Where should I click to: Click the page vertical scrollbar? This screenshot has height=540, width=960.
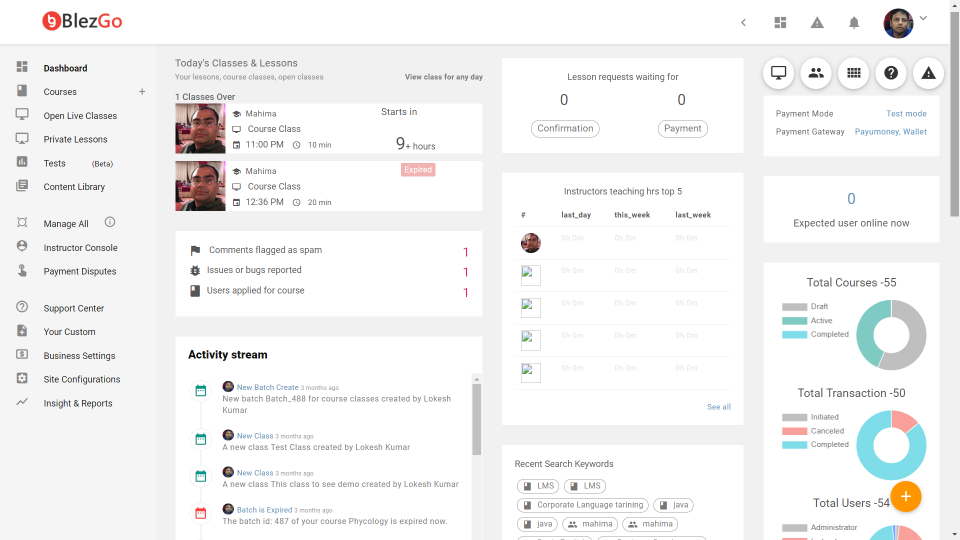(954, 116)
